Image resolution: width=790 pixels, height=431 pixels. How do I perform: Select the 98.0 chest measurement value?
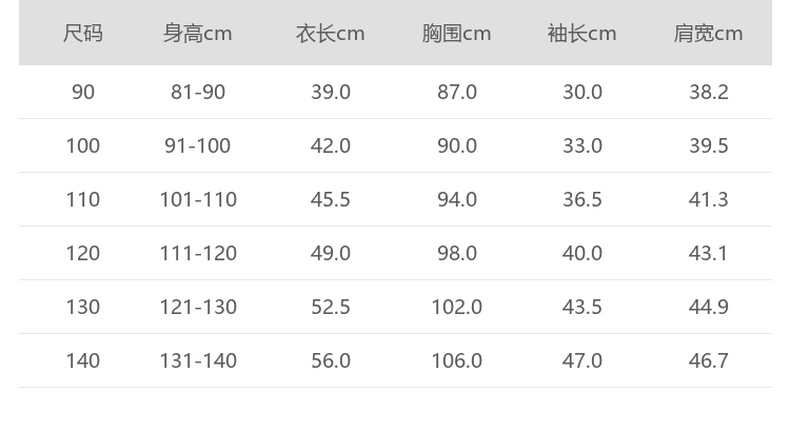point(457,254)
